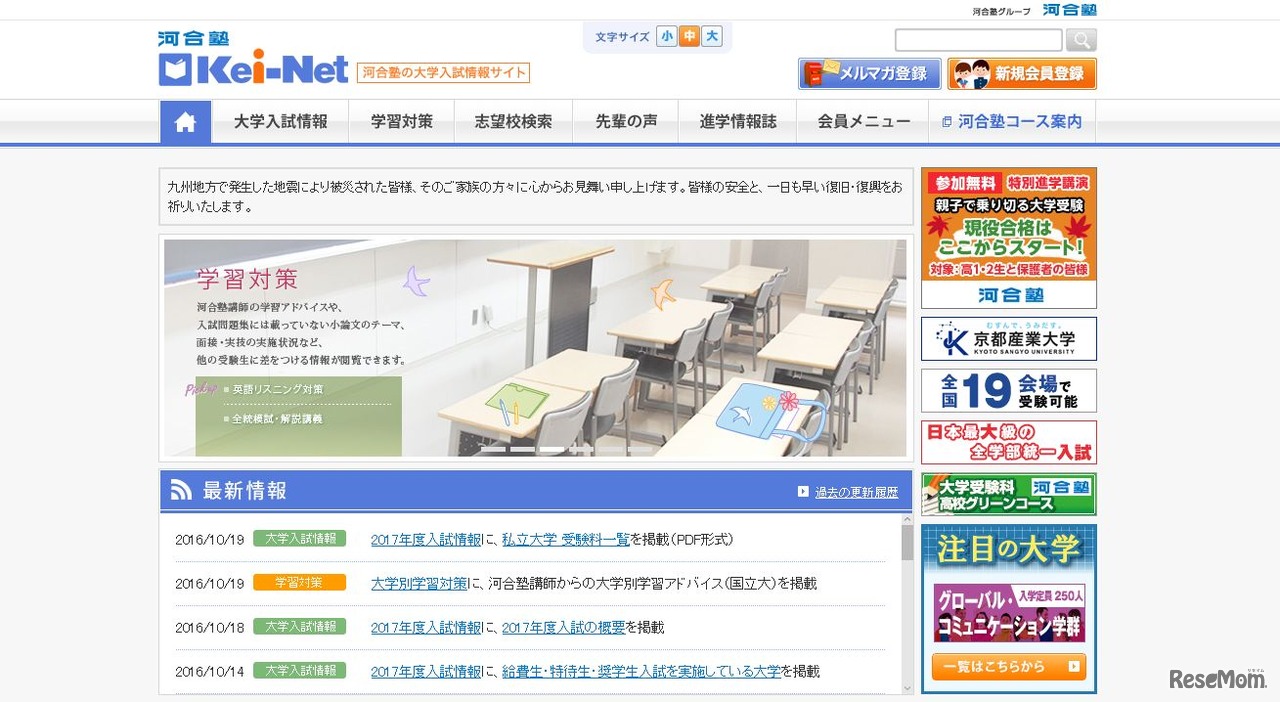Click the orange 学習対策 category tag
1280x702 pixels.
(299, 582)
